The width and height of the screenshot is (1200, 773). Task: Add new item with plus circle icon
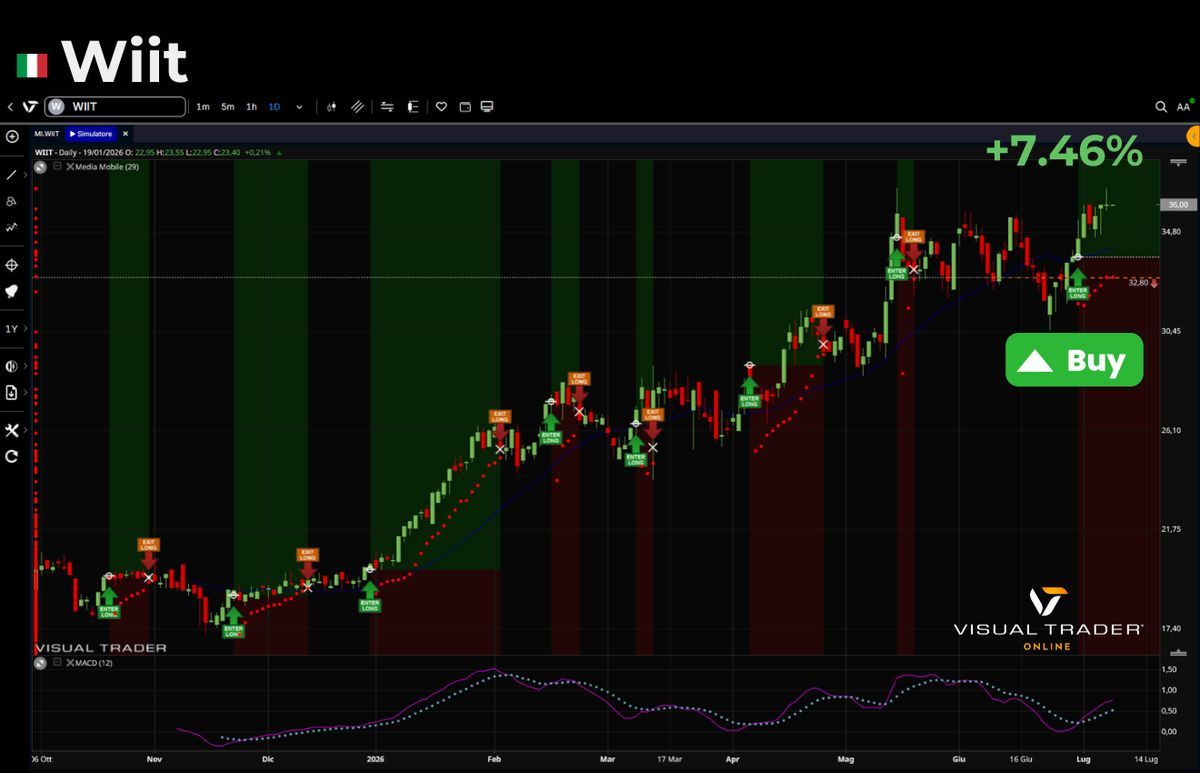tap(12, 135)
